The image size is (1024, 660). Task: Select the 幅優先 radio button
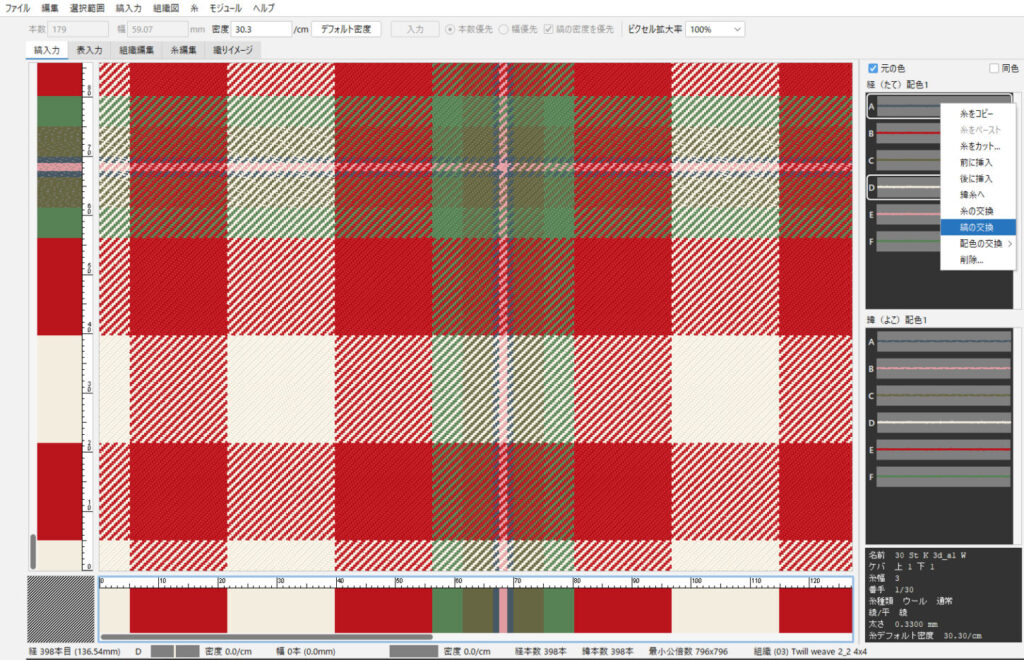[x=504, y=29]
